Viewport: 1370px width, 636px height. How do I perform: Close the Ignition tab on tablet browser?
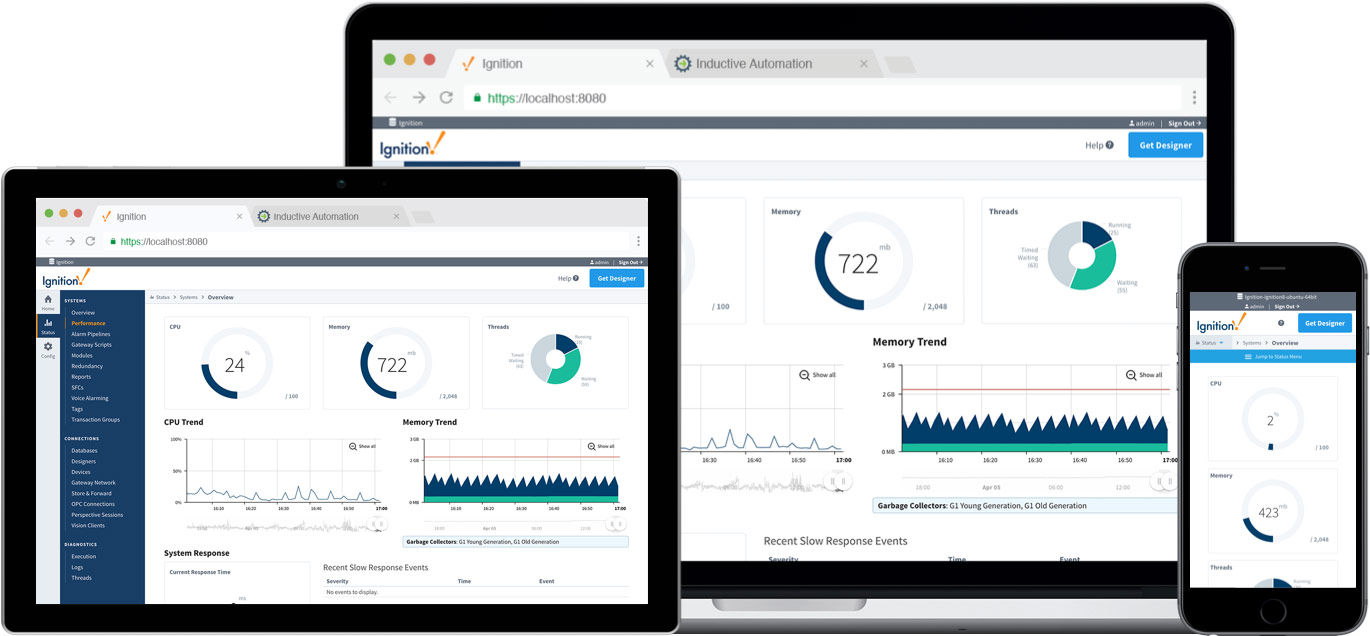pos(238,216)
